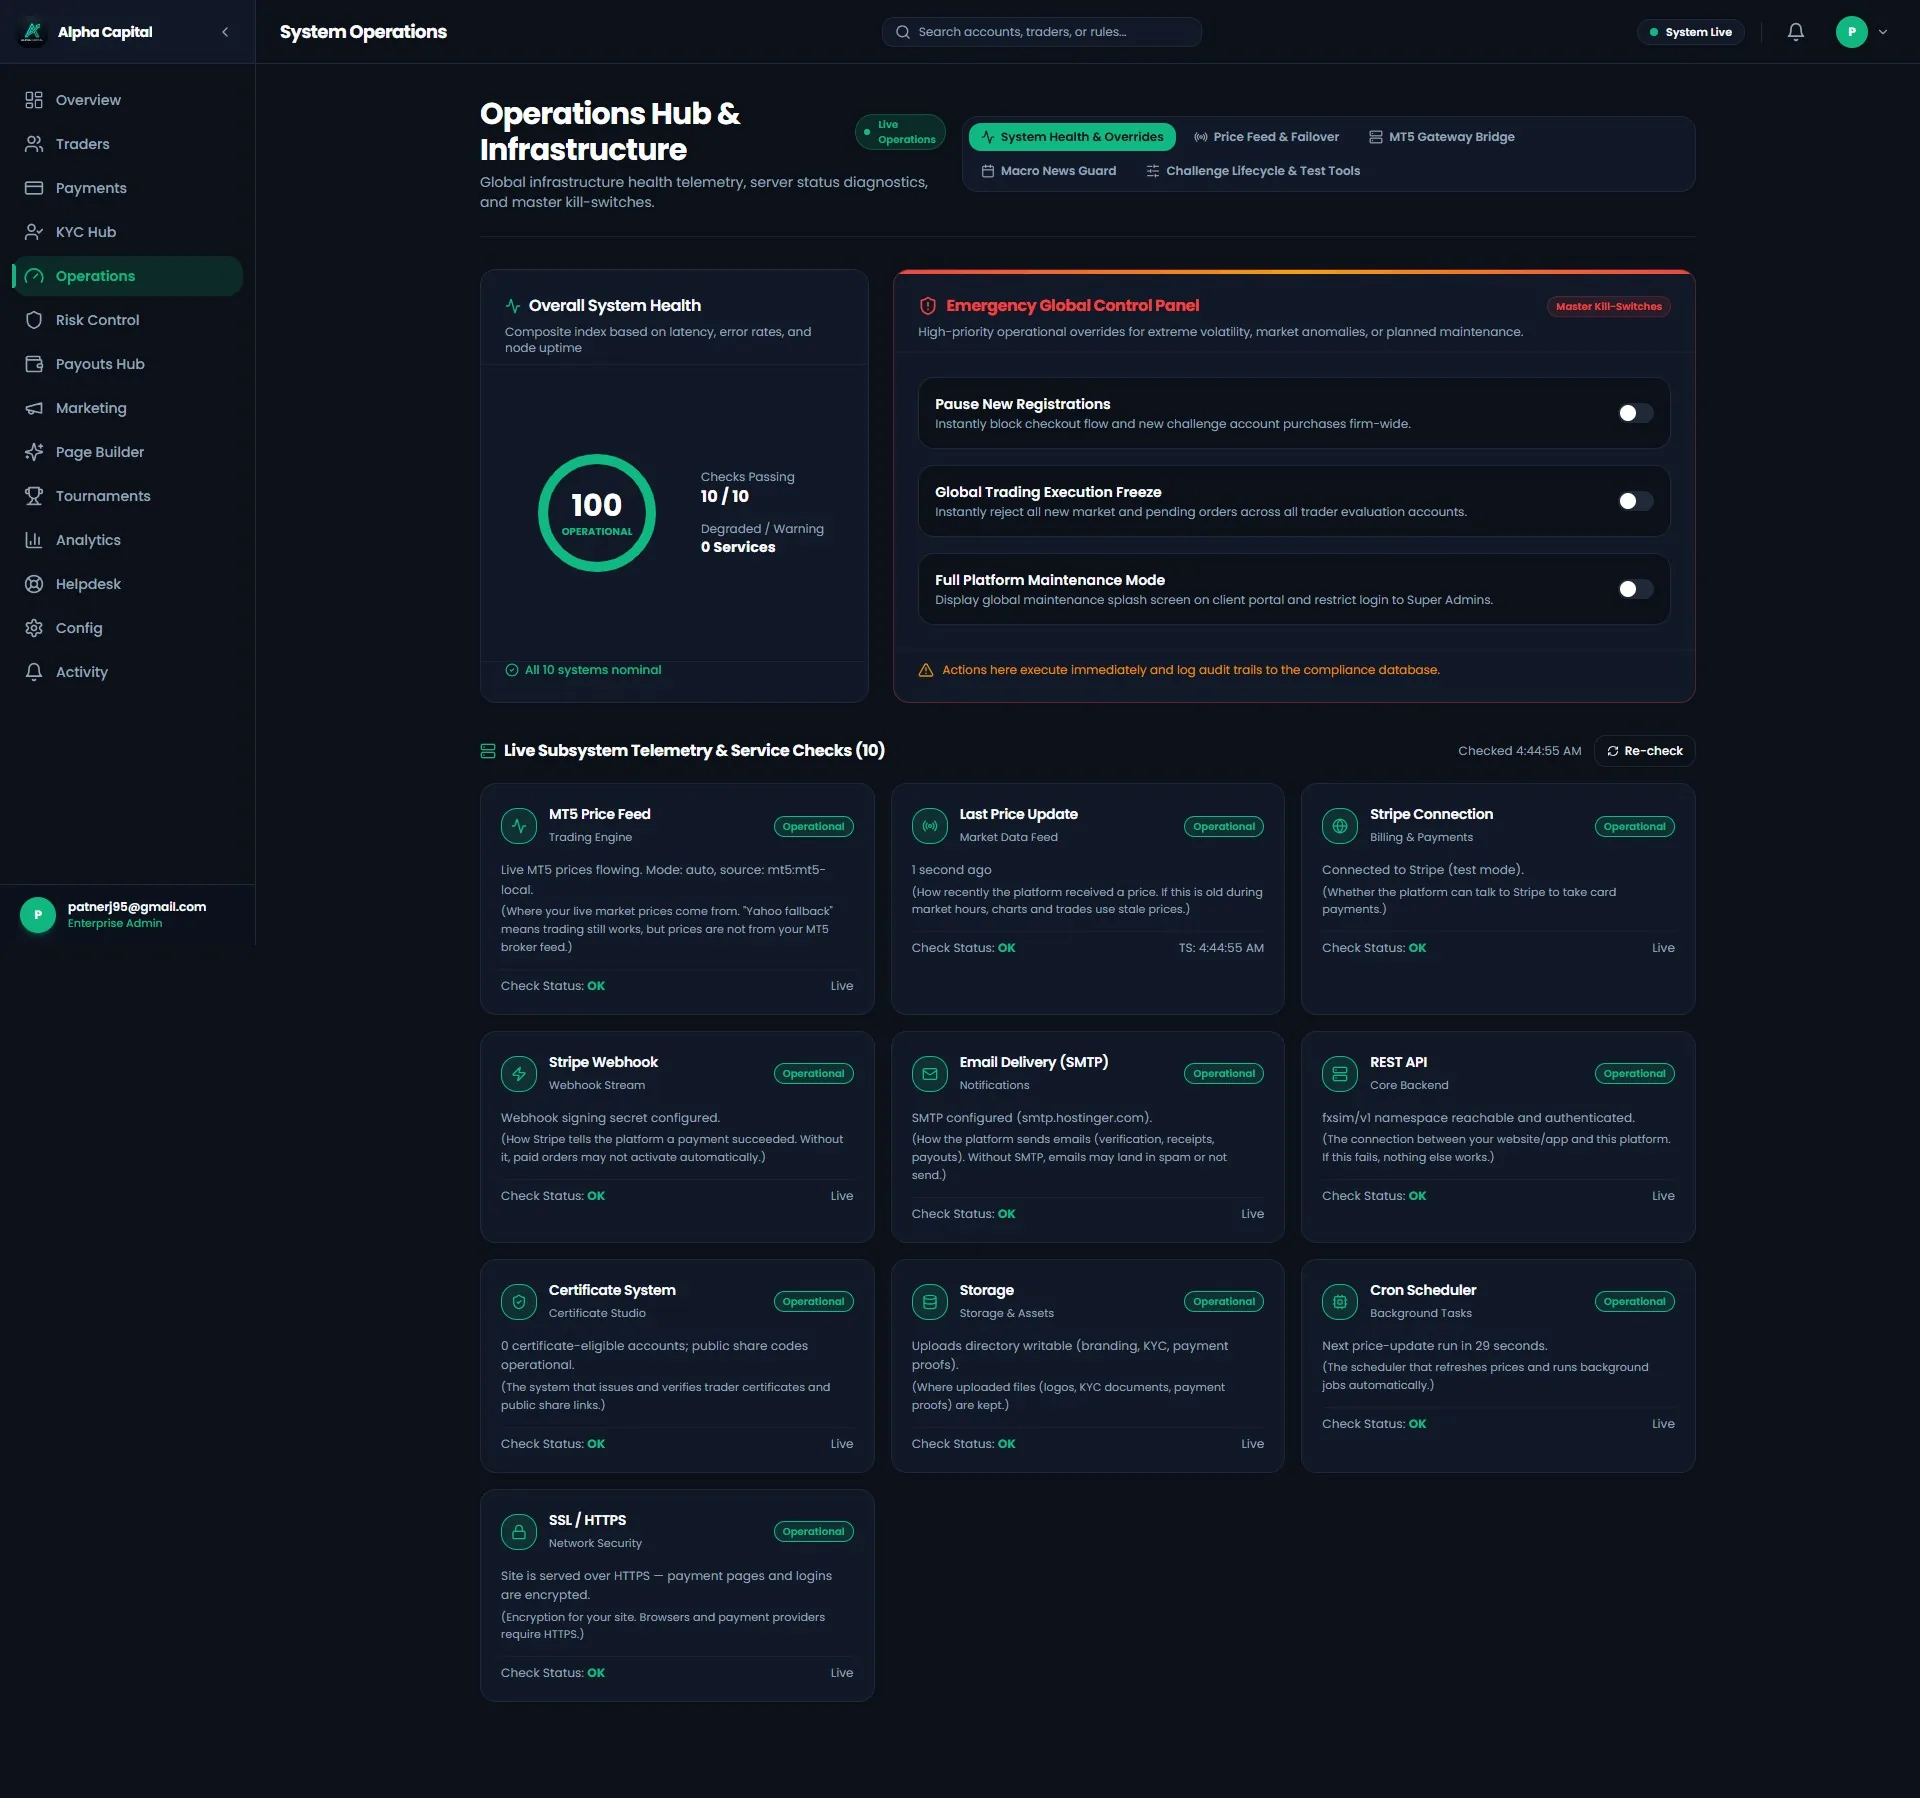Click the Helpdesk lifebuoy icon
This screenshot has width=1920, height=1798.
[34, 584]
